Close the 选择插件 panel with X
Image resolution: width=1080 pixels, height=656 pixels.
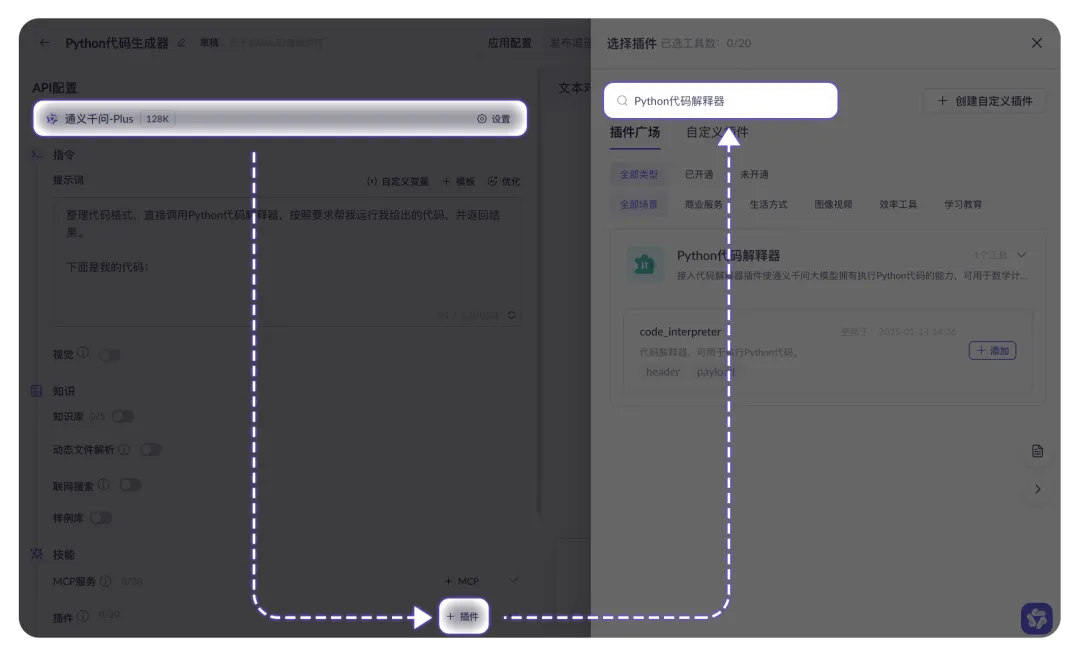[1037, 43]
